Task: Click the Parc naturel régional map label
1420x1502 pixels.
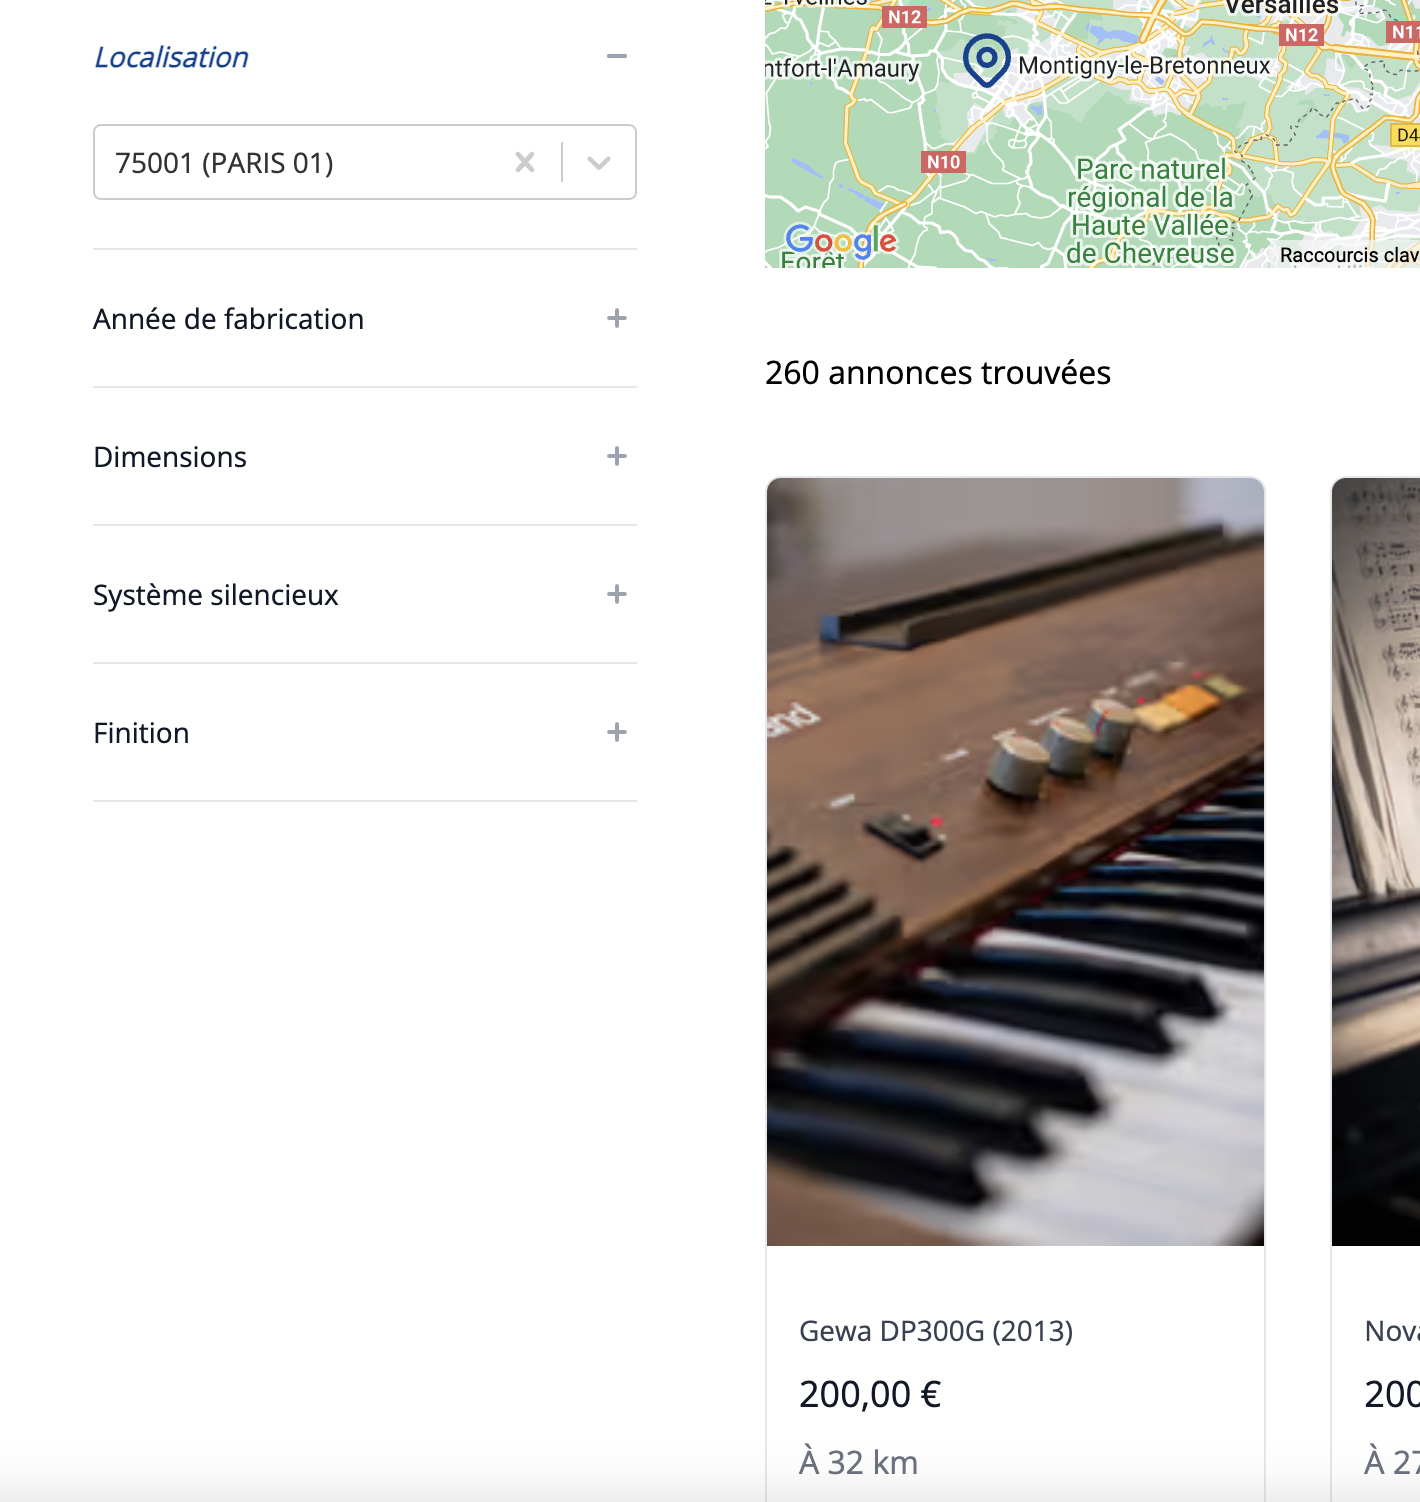Action: [x=1150, y=211]
